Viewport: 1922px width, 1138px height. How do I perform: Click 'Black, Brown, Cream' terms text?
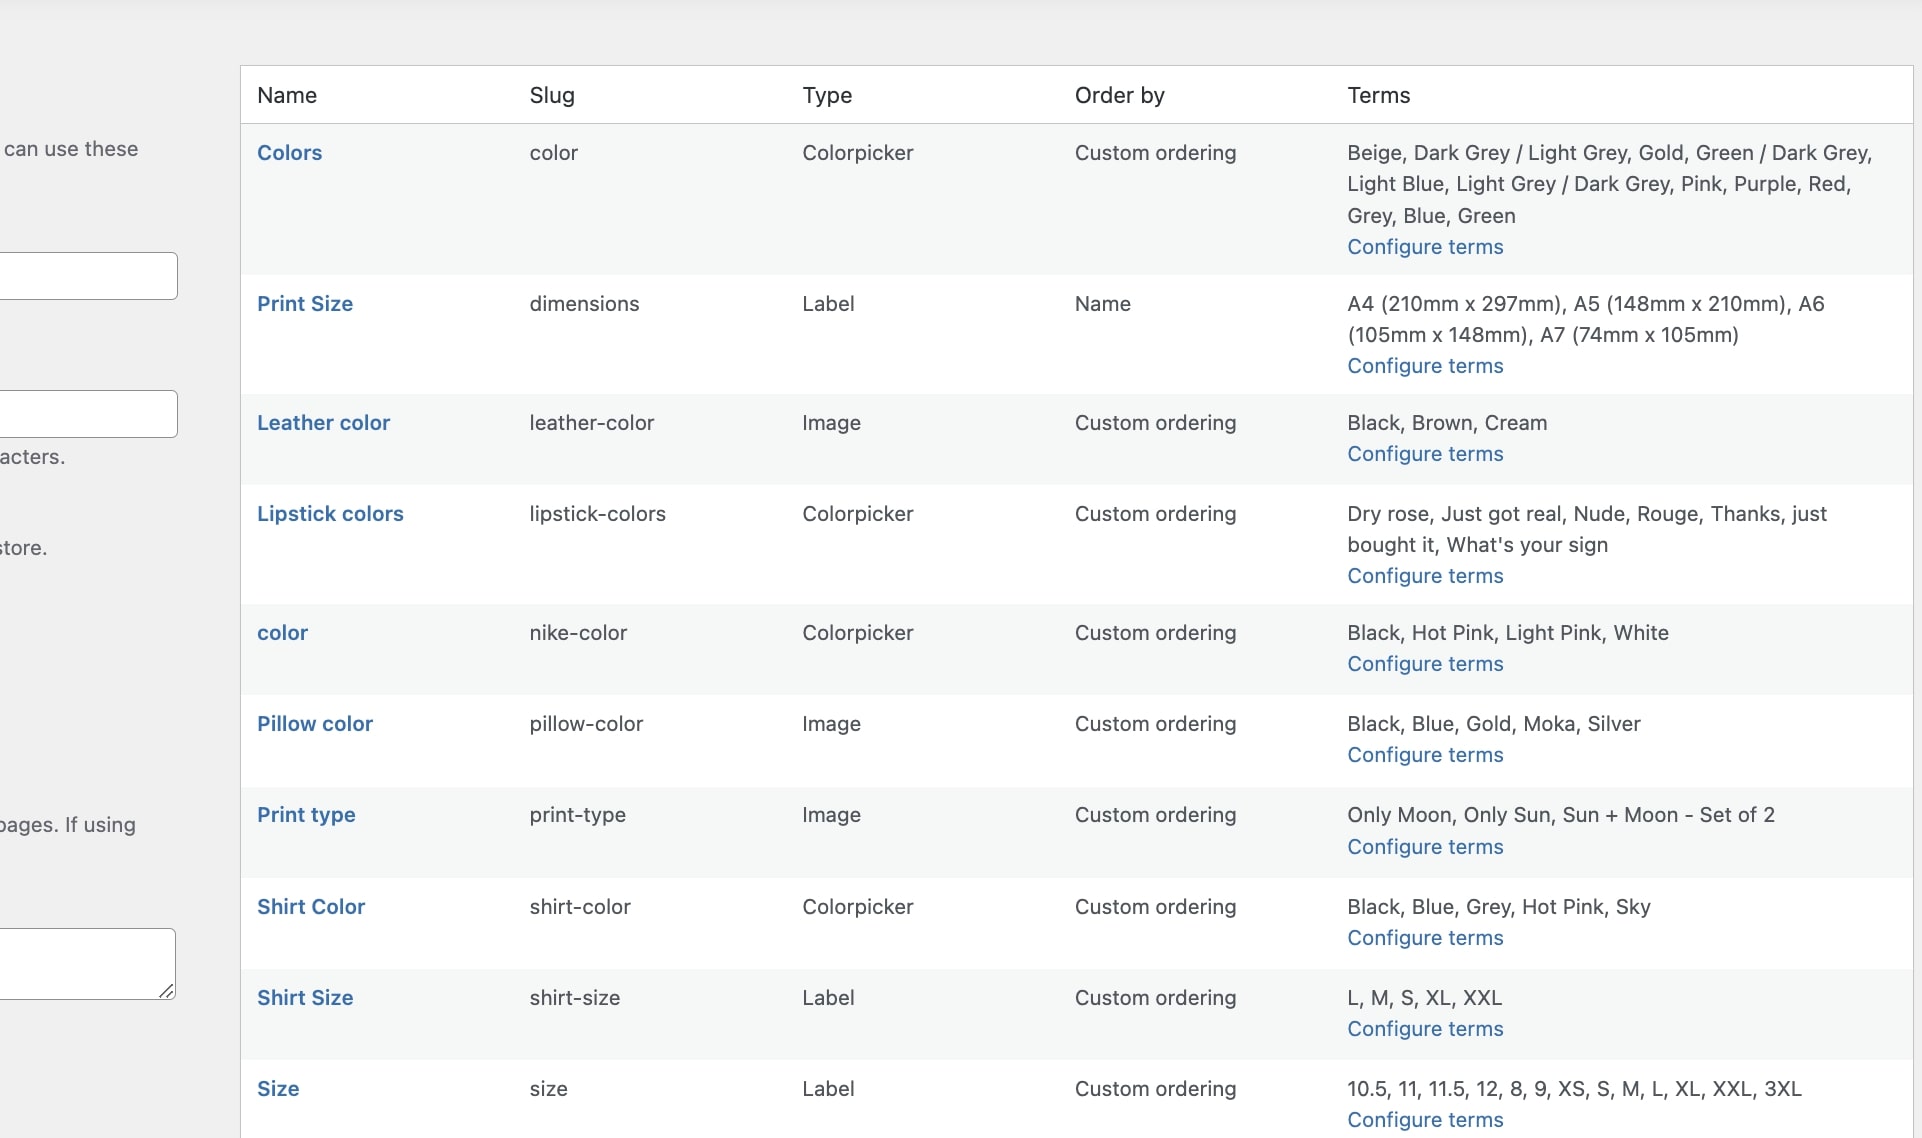(x=1447, y=423)
